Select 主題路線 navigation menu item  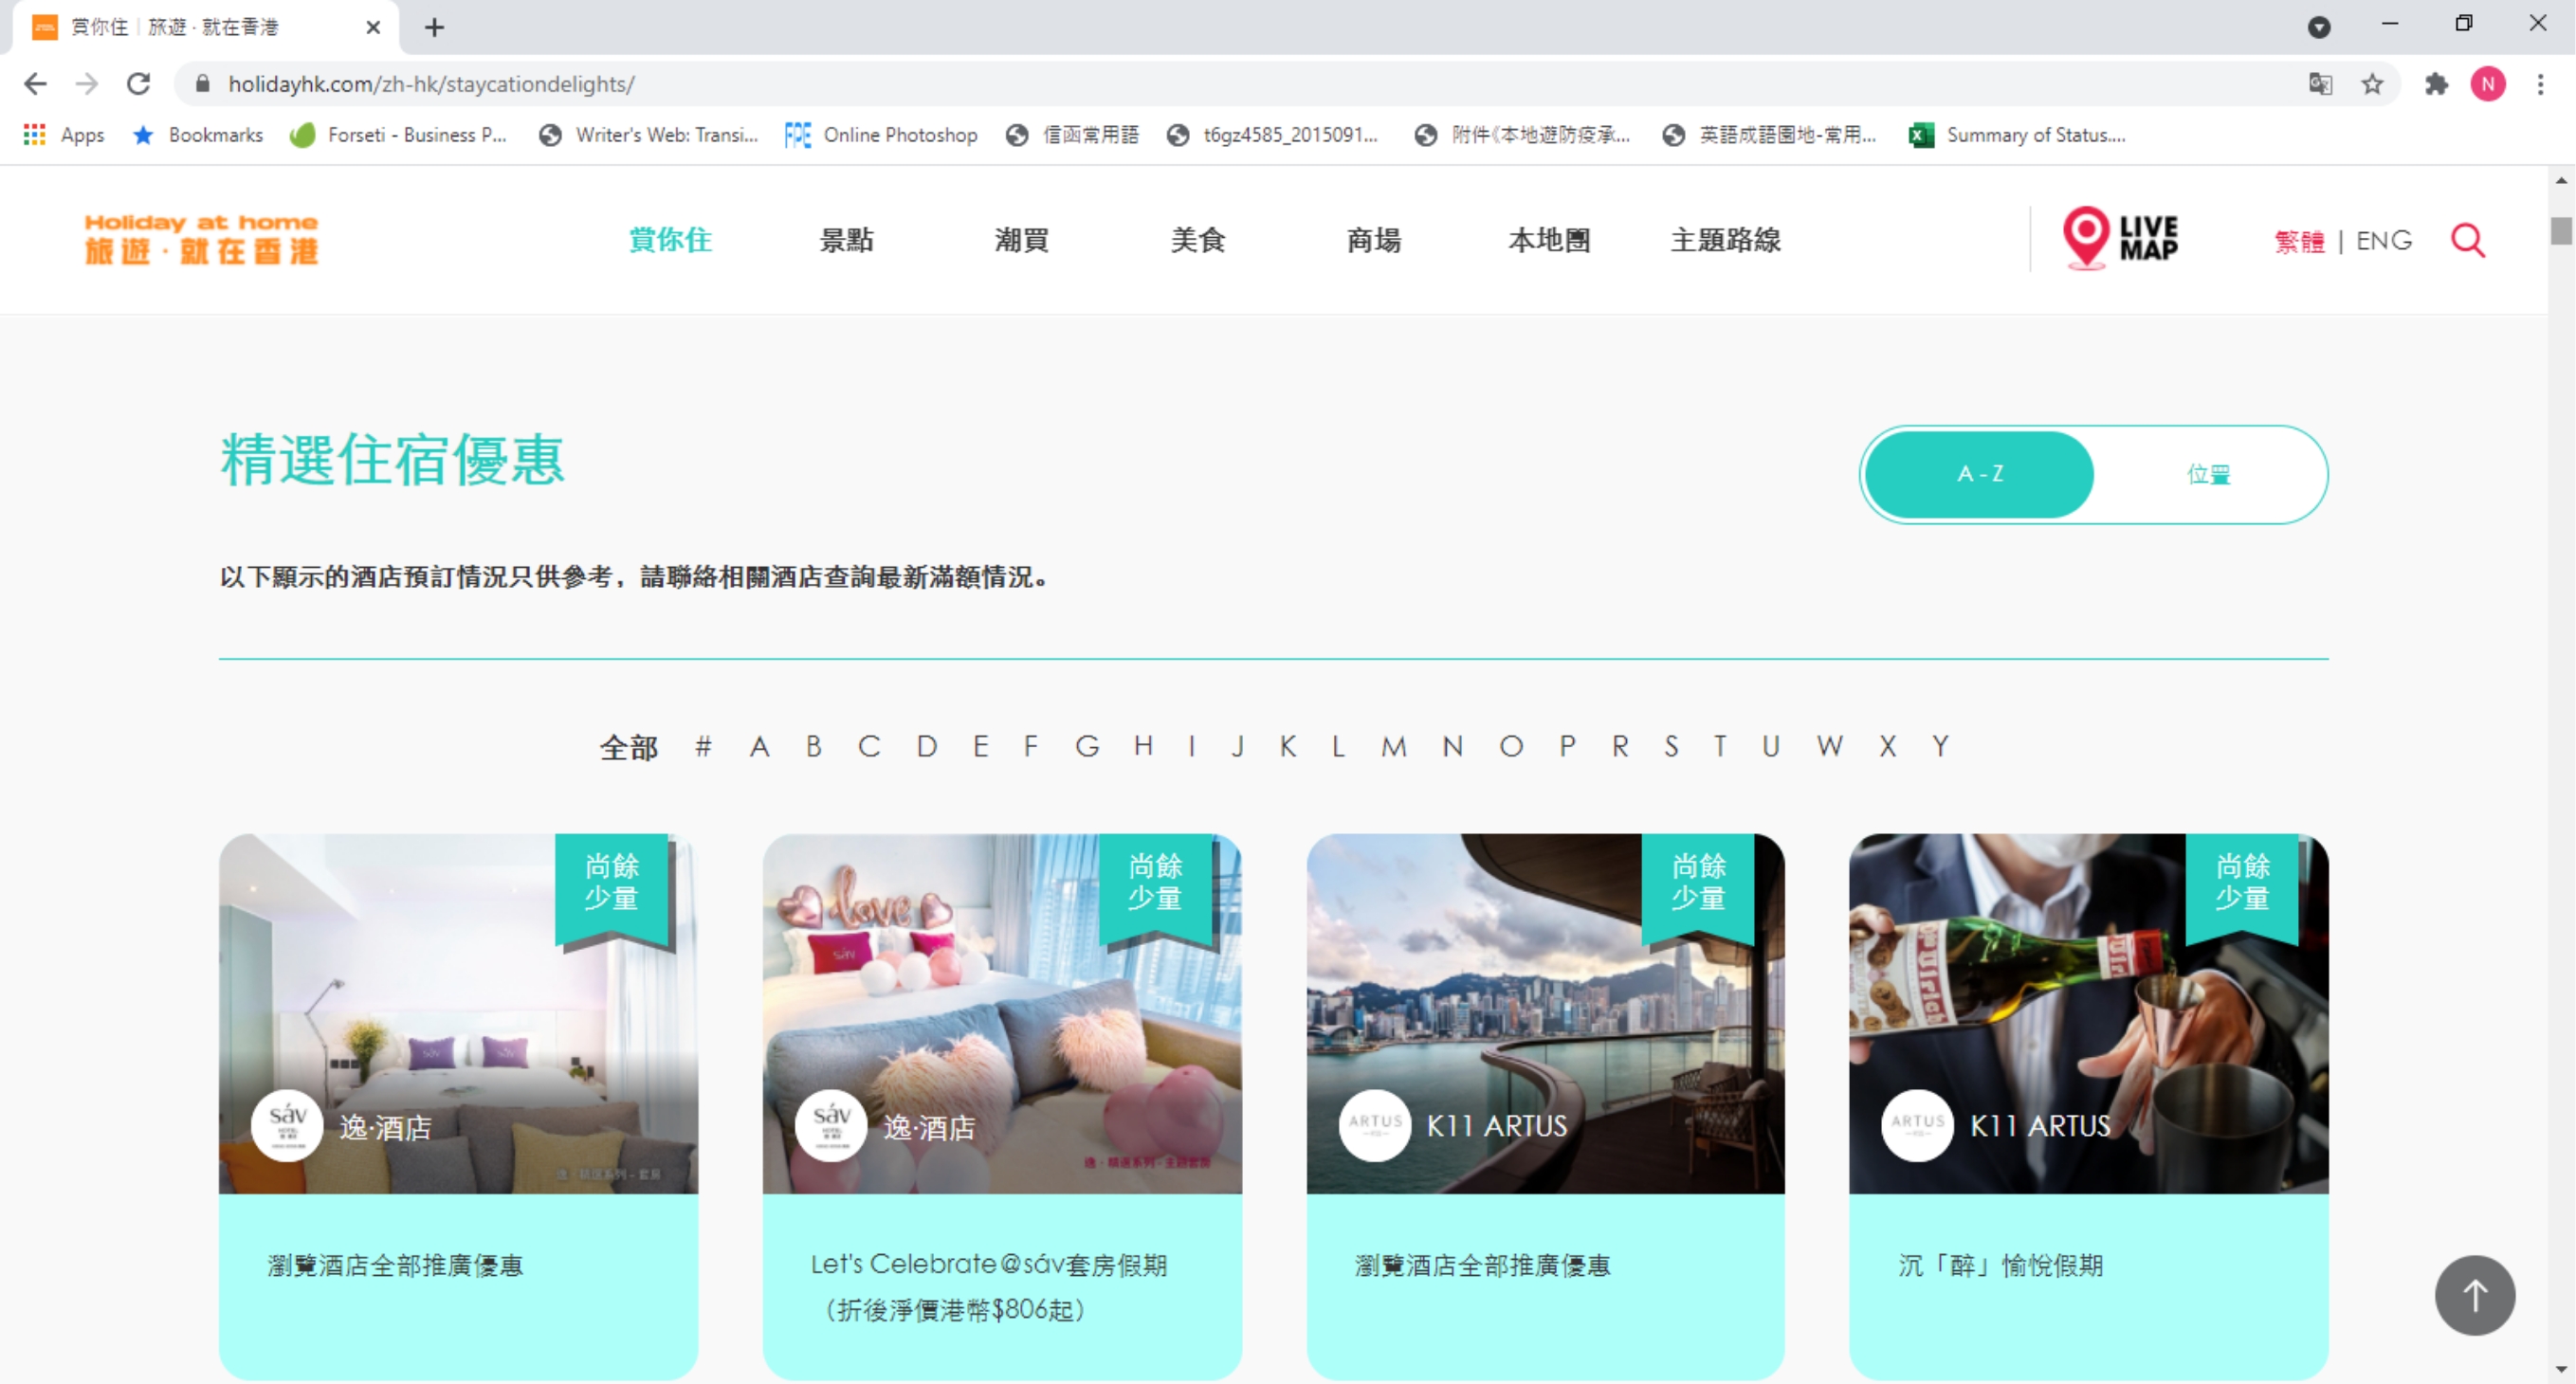click(1725, 240)
